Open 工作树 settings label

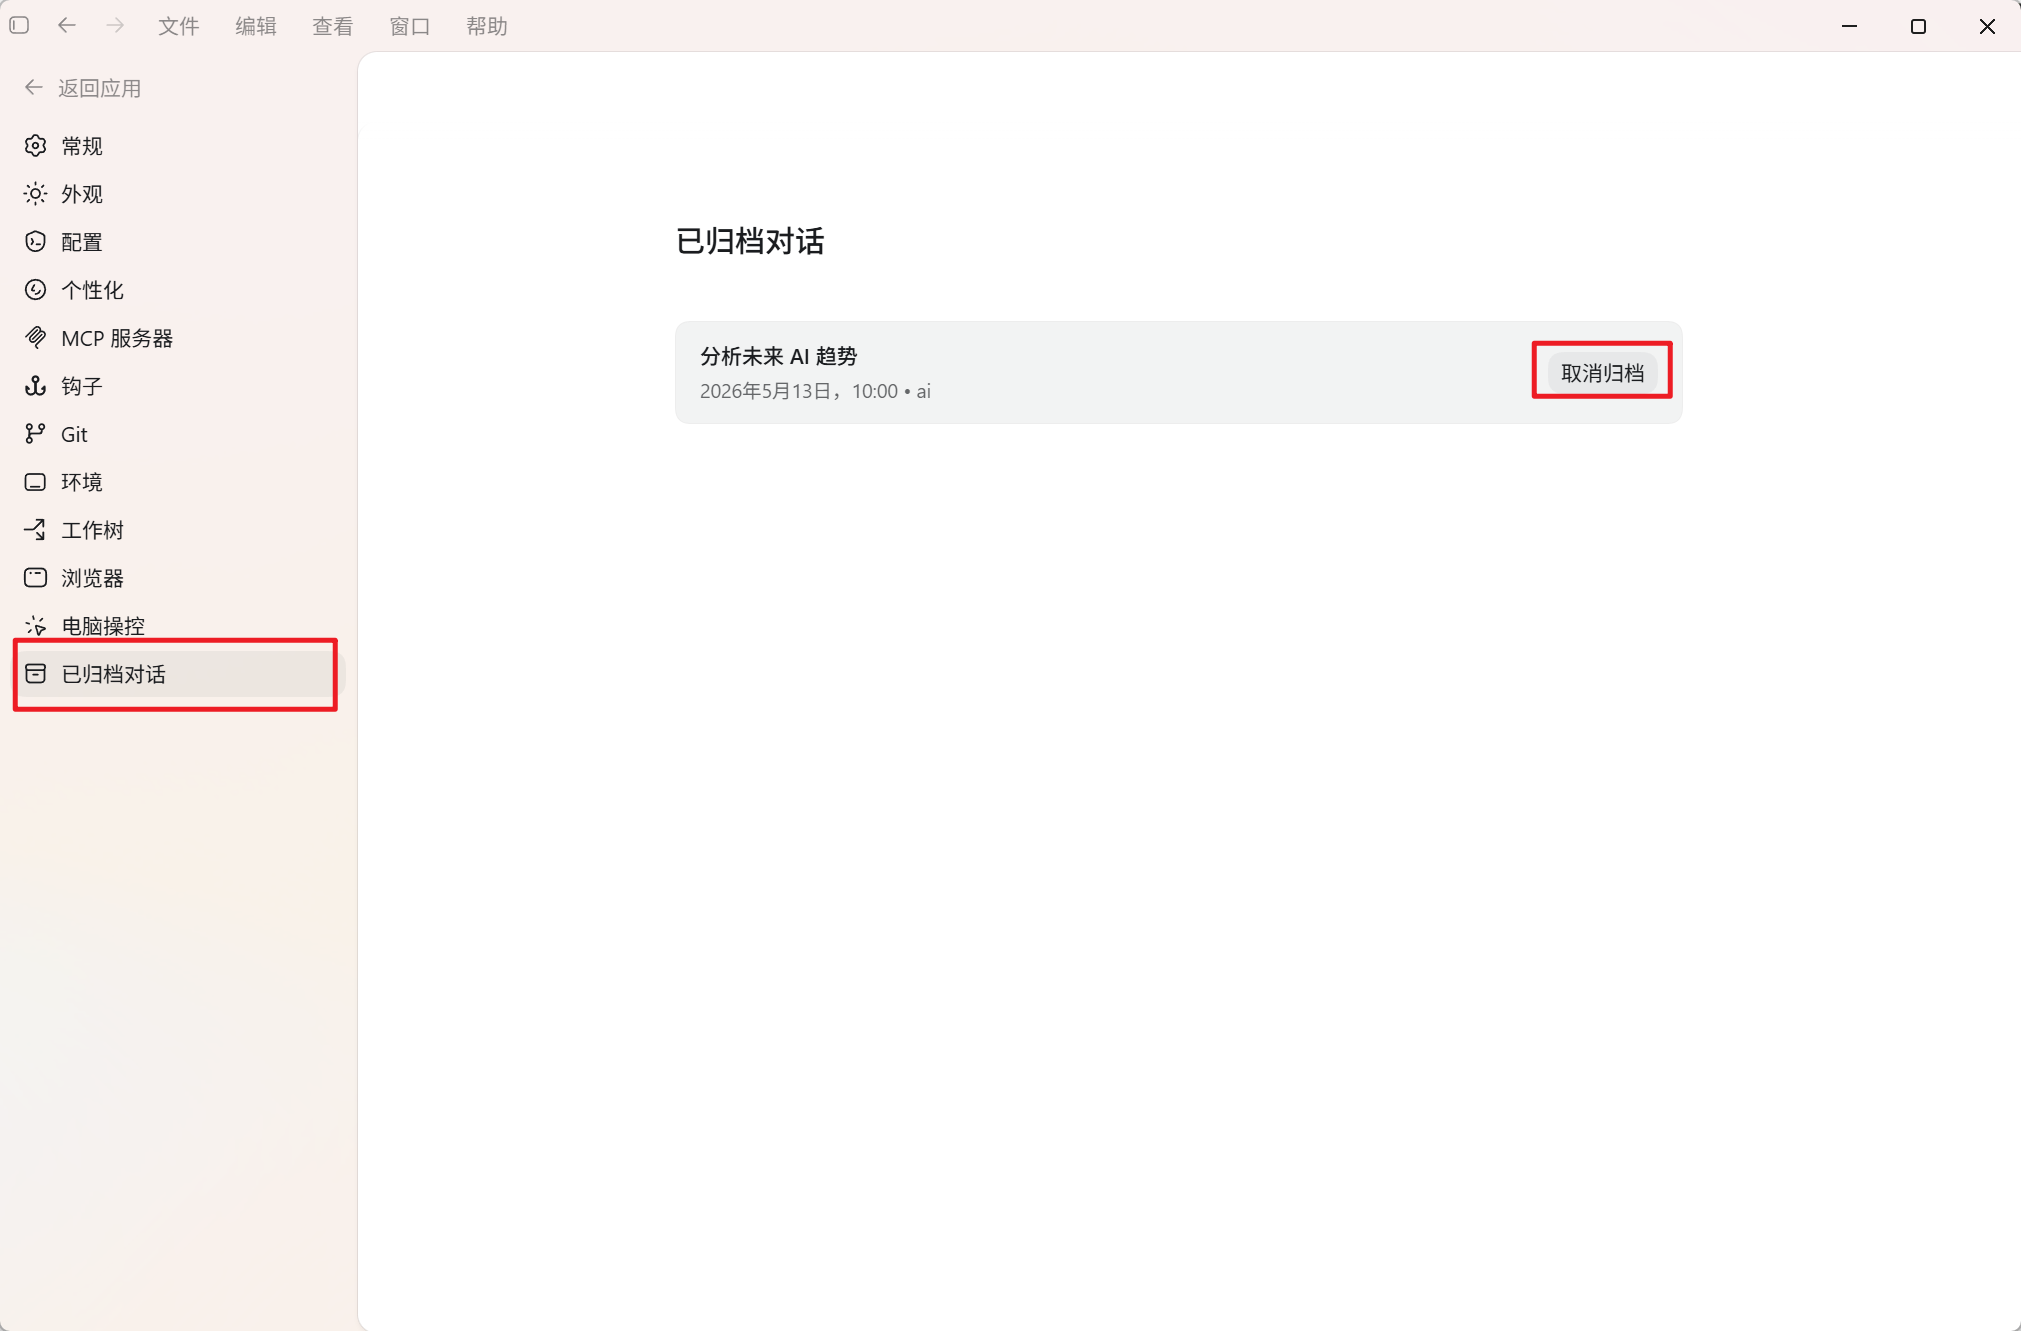pos(93,530)
